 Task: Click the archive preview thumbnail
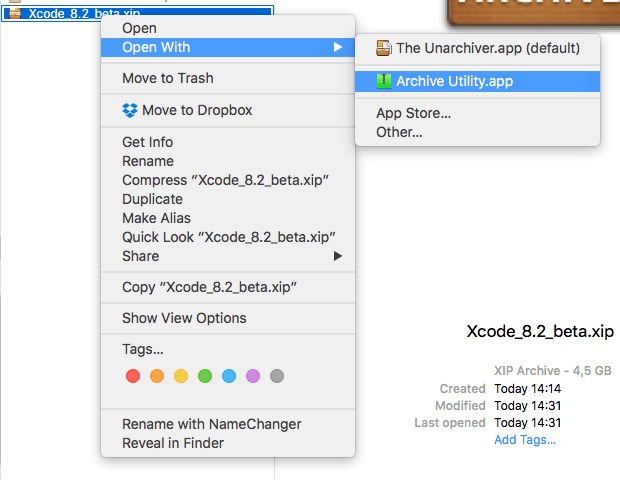[x=534, y=12]
